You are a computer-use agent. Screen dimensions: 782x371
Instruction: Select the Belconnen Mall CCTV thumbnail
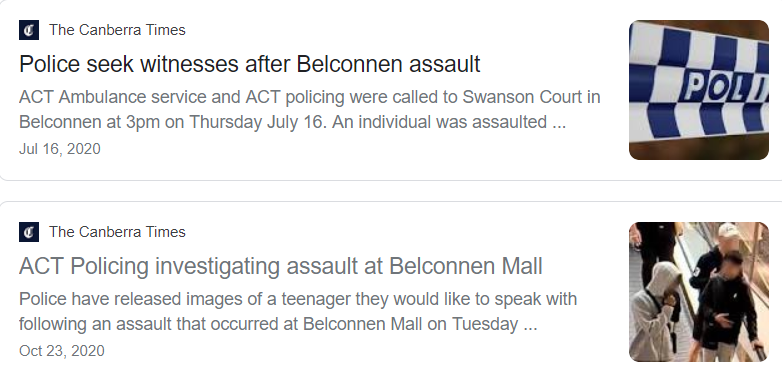click(699, 292)
